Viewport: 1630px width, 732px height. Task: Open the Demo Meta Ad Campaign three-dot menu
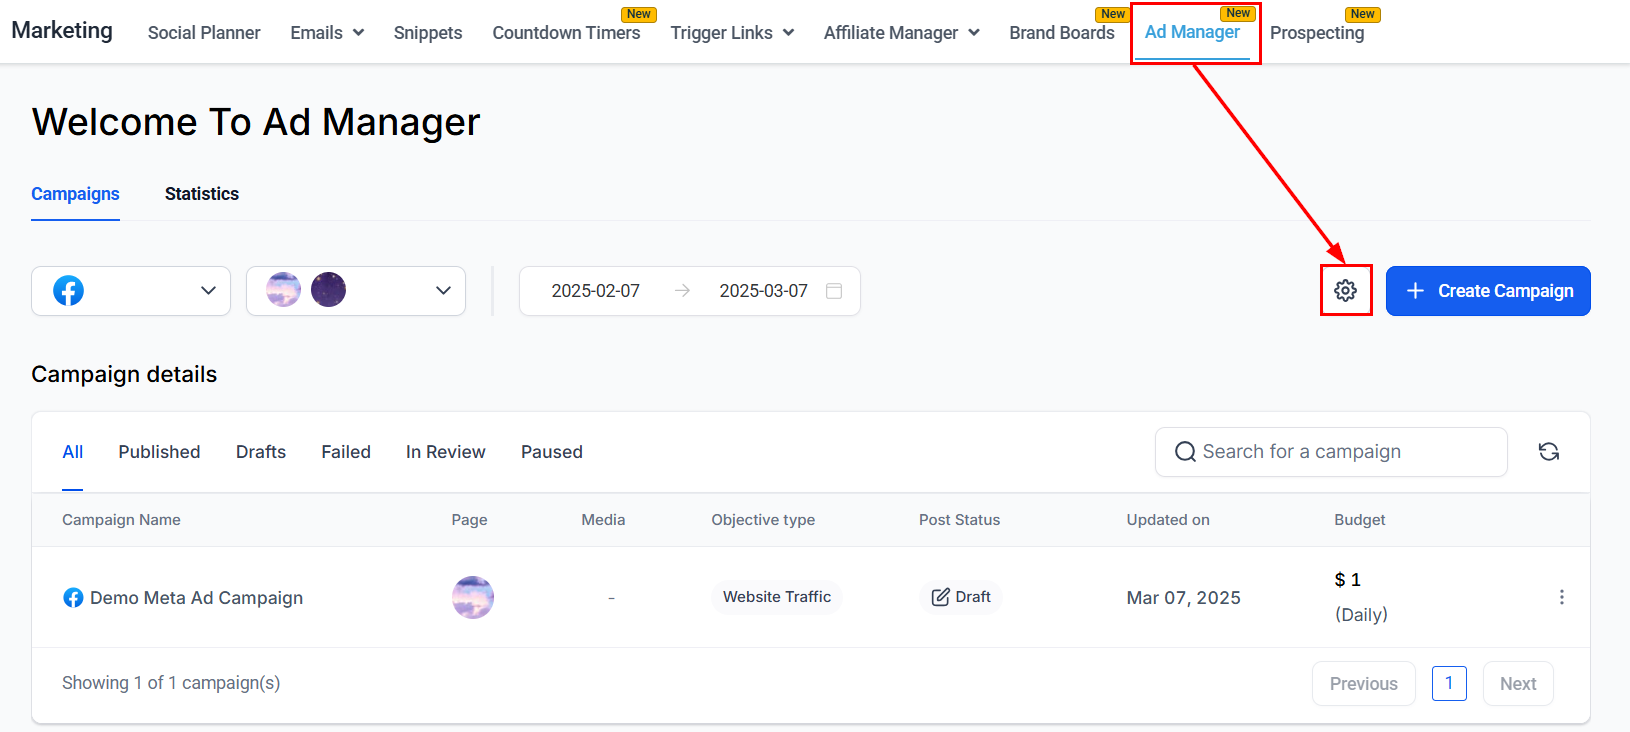click(1561, 597)
